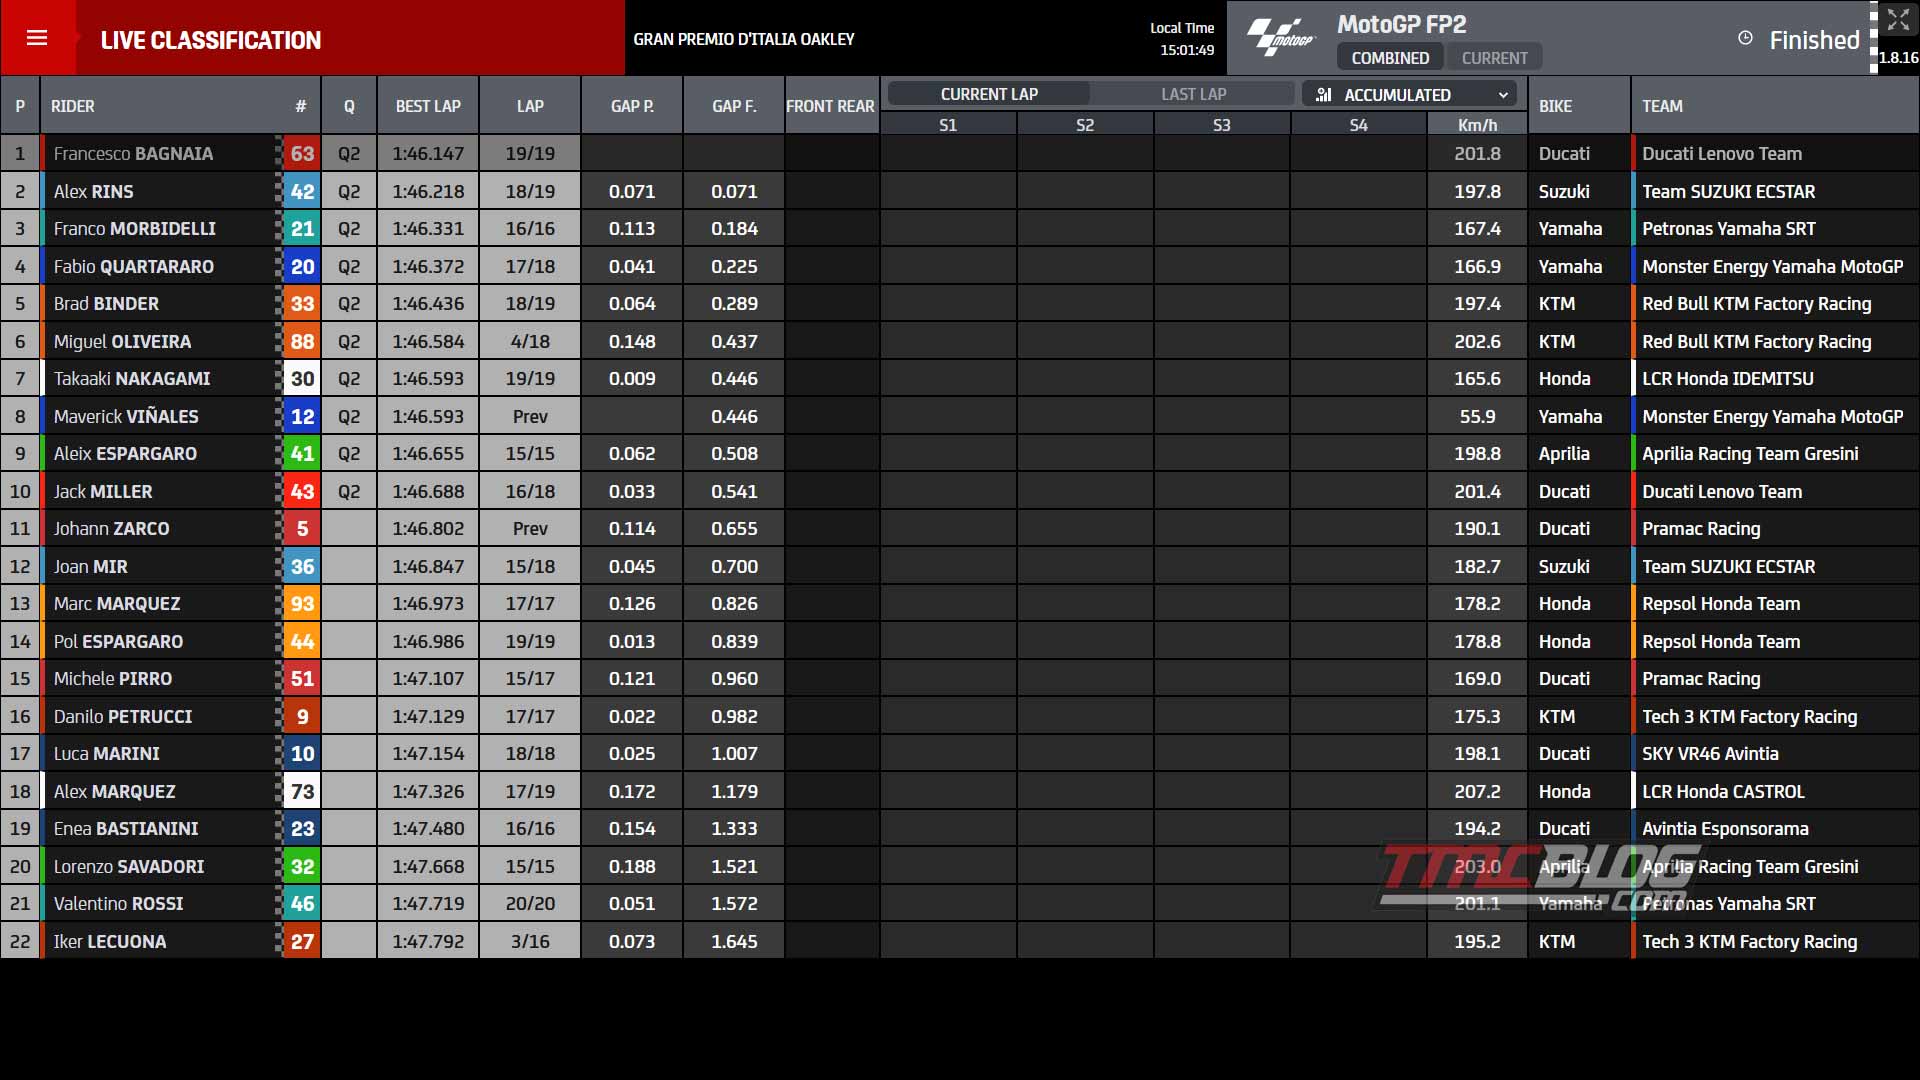Select rider Miguel OLIVEIRA
The image size is (1920, 1080).
[x=122, y=342]
